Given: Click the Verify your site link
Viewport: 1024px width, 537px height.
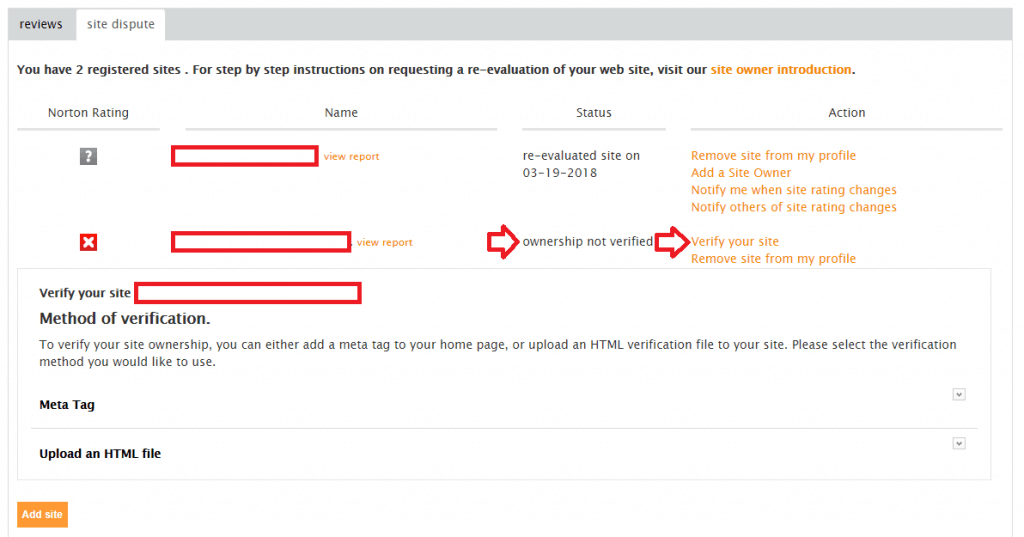Looking at the screenshot, I should (735, 242).
